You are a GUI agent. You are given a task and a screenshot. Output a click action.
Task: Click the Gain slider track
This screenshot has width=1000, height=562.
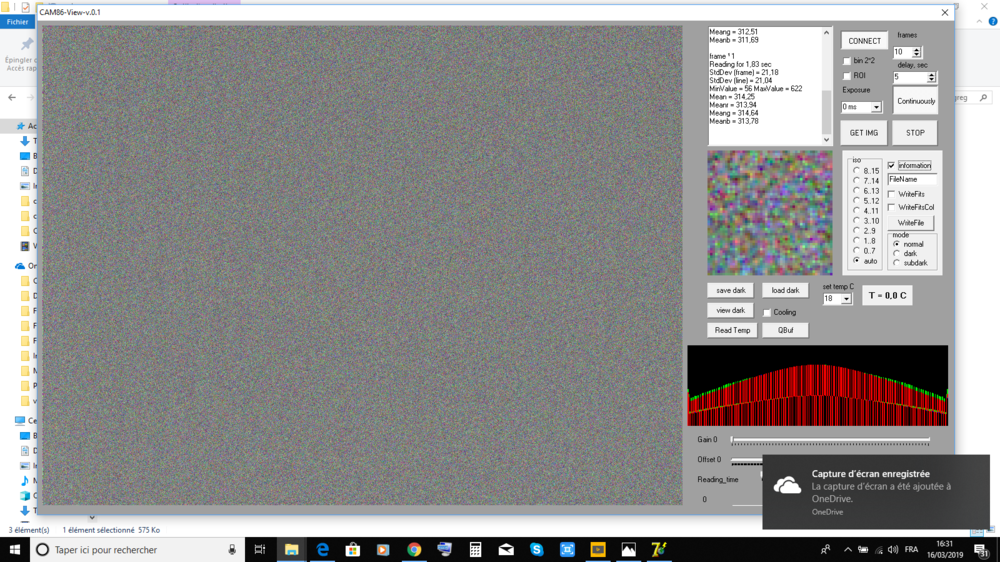pyautogui.click(x=830, y=440)
